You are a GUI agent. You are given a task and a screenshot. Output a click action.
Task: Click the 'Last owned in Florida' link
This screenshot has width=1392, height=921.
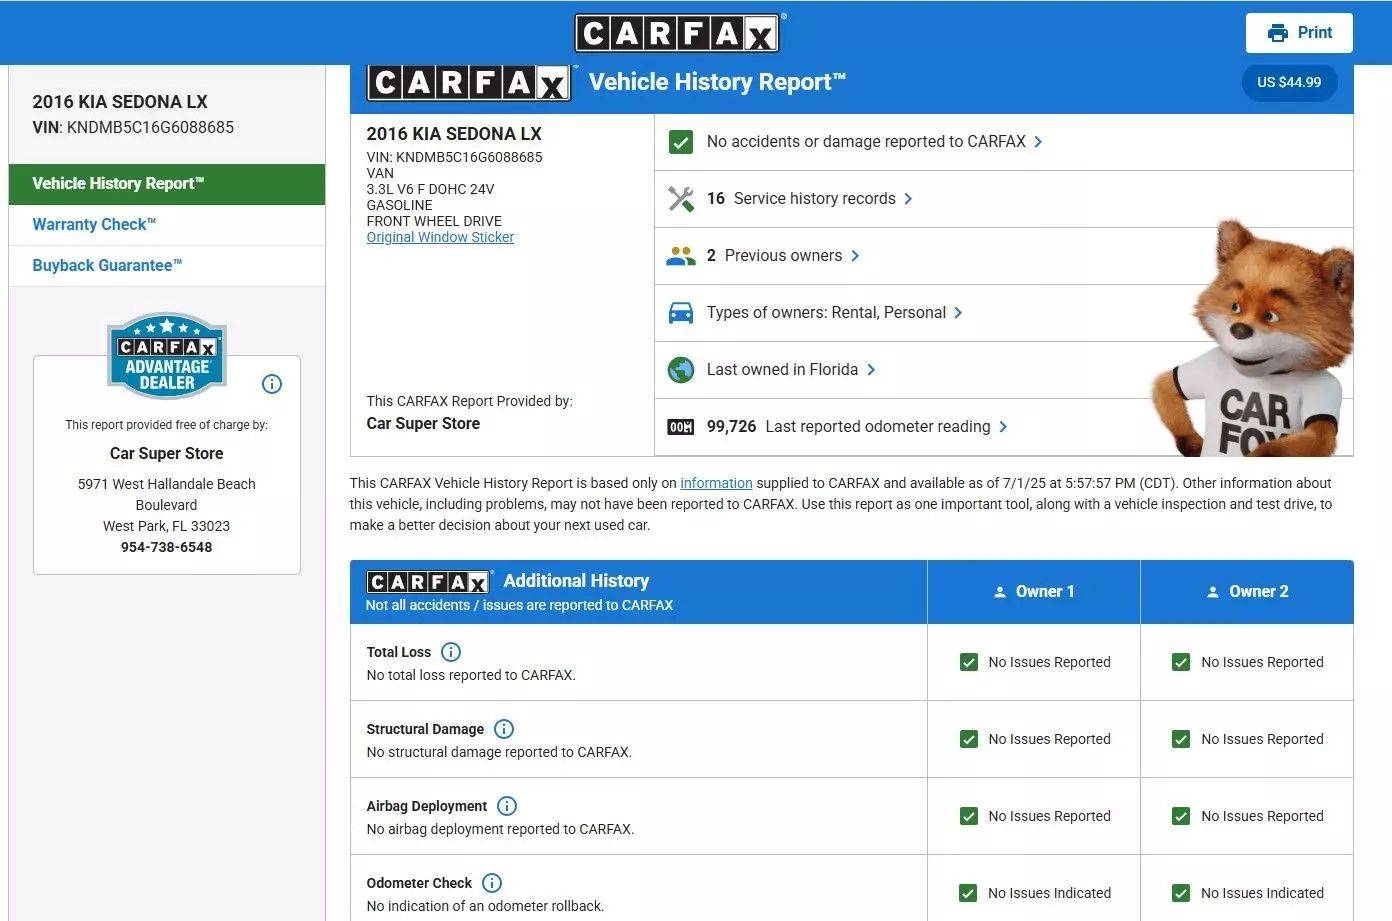[782, 370]
